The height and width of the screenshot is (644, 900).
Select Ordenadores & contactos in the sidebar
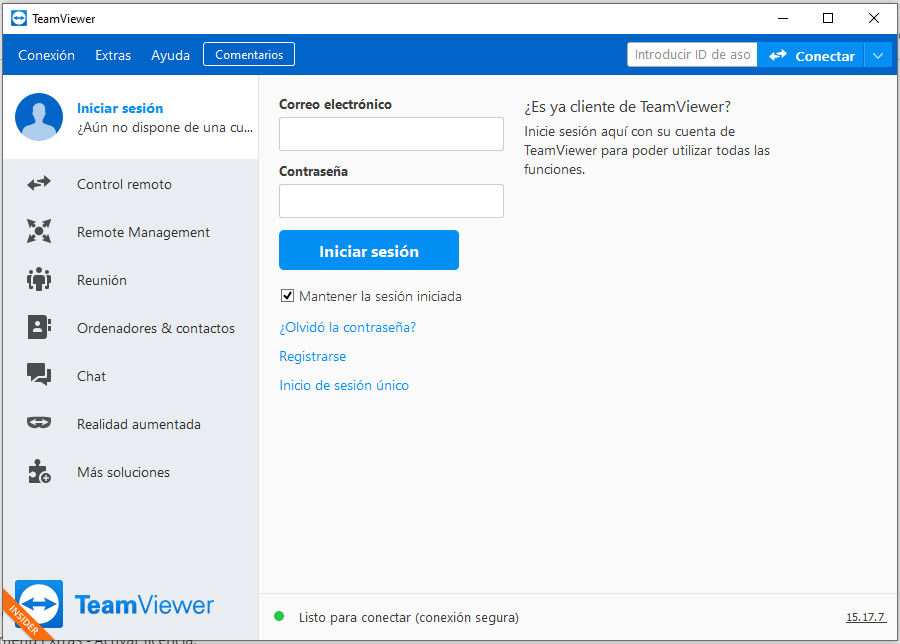click(131, 328)
